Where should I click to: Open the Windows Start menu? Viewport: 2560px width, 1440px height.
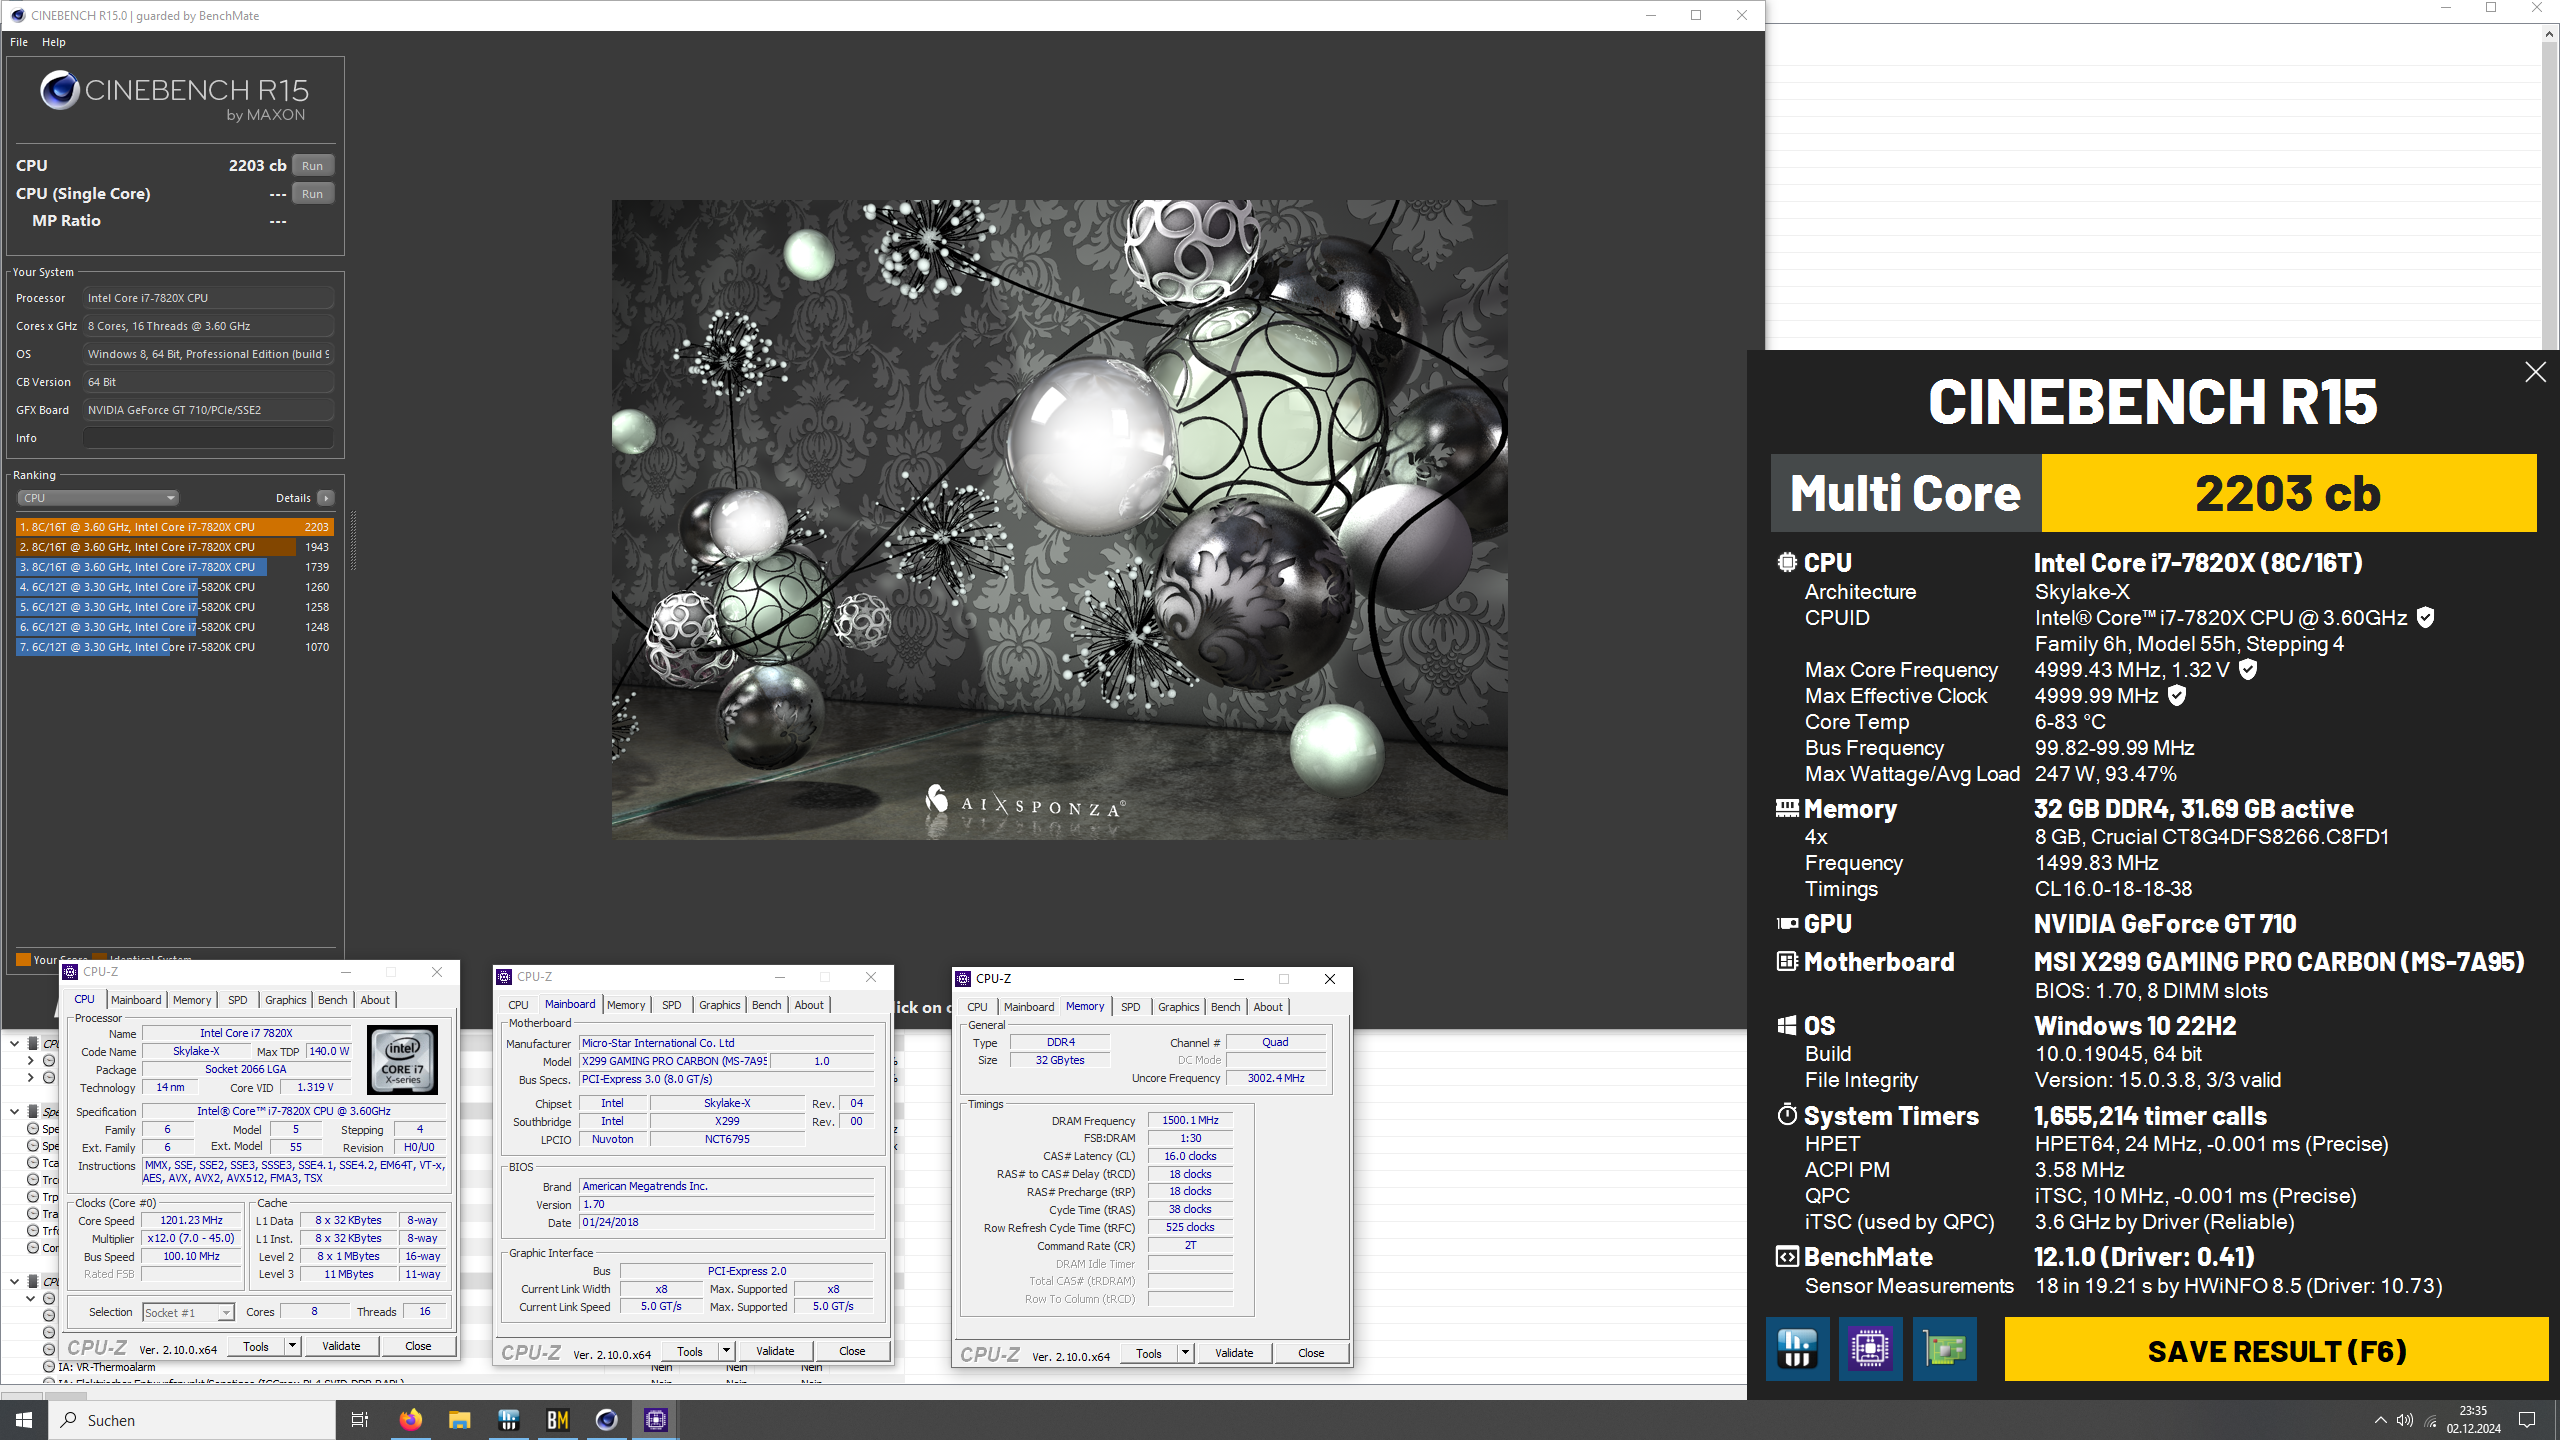pyautogui.click(x=24, y=1420)
